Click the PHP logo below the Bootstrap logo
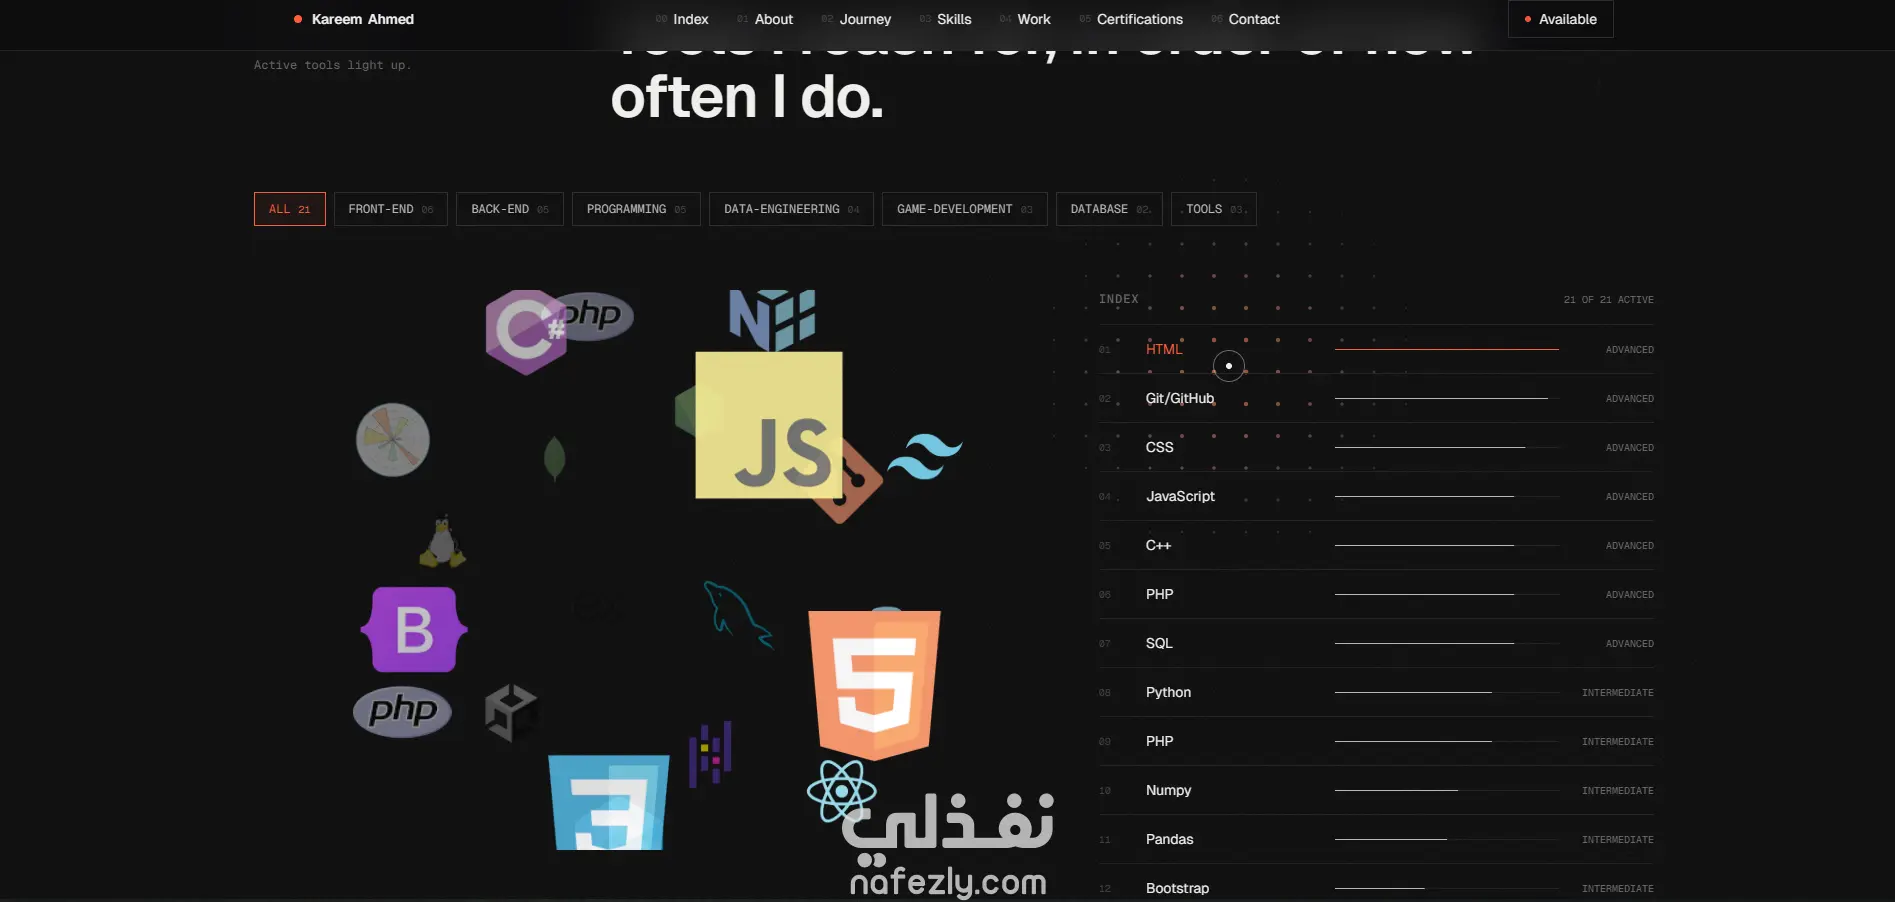This screenshot has width=1895, height=902. [403, 711]
